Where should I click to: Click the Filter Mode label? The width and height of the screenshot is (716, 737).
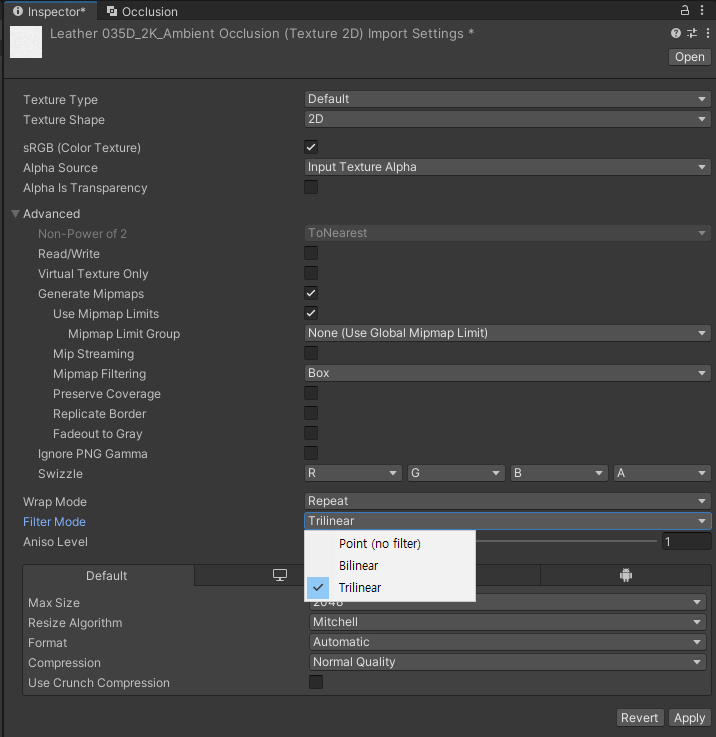tap(54, 522)
